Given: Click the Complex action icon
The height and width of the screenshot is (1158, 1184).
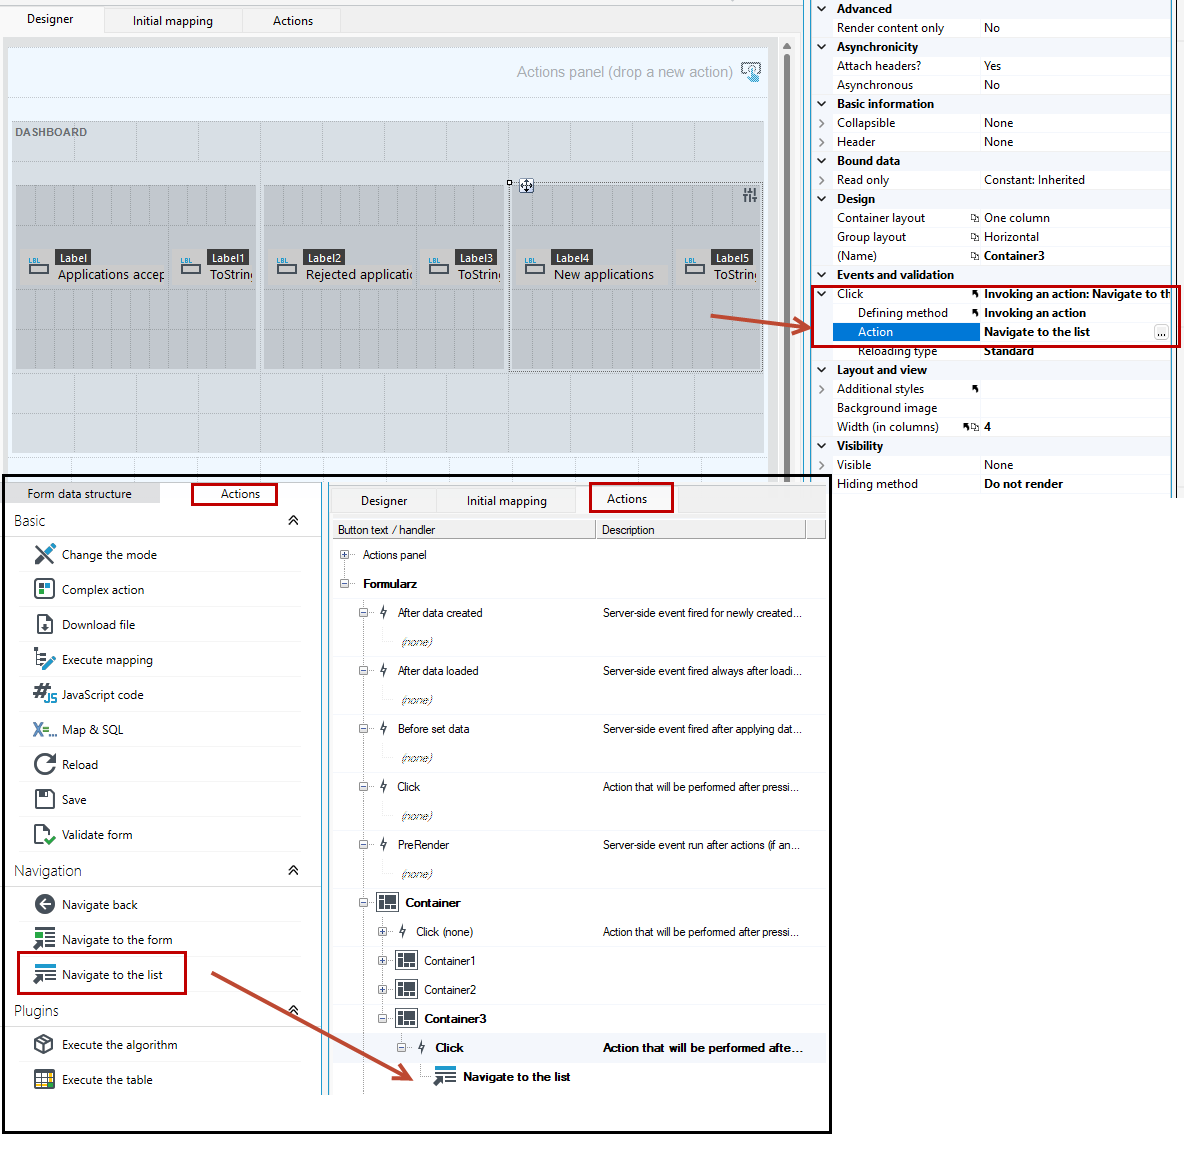Looking at the screenshot, I should click(45, 589).
